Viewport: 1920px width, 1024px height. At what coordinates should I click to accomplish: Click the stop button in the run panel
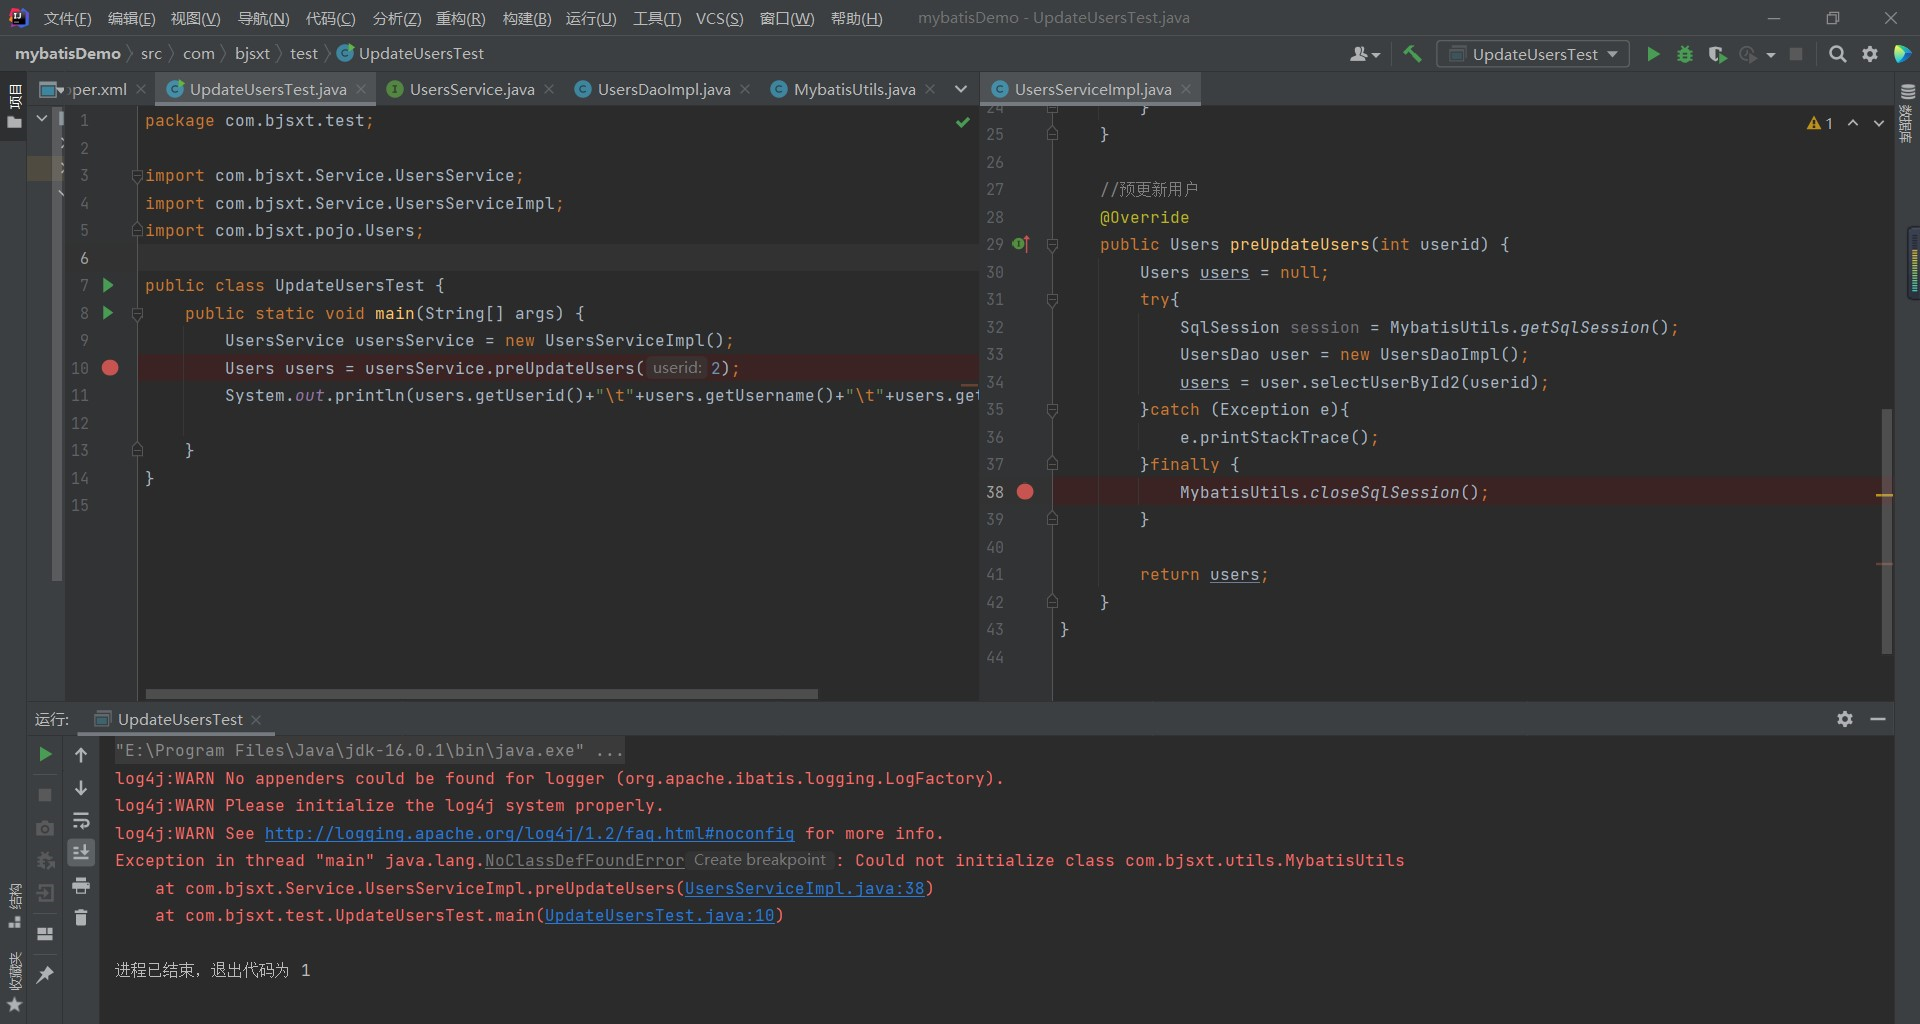click(45, 794)
